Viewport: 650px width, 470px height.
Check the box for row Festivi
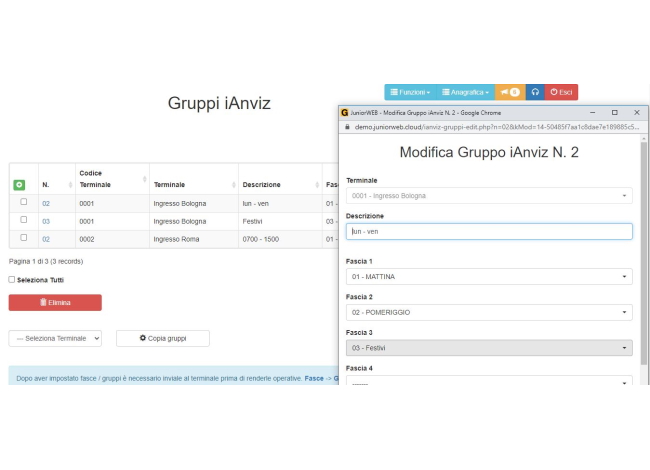pyautogui.click(x=24, y=220)
